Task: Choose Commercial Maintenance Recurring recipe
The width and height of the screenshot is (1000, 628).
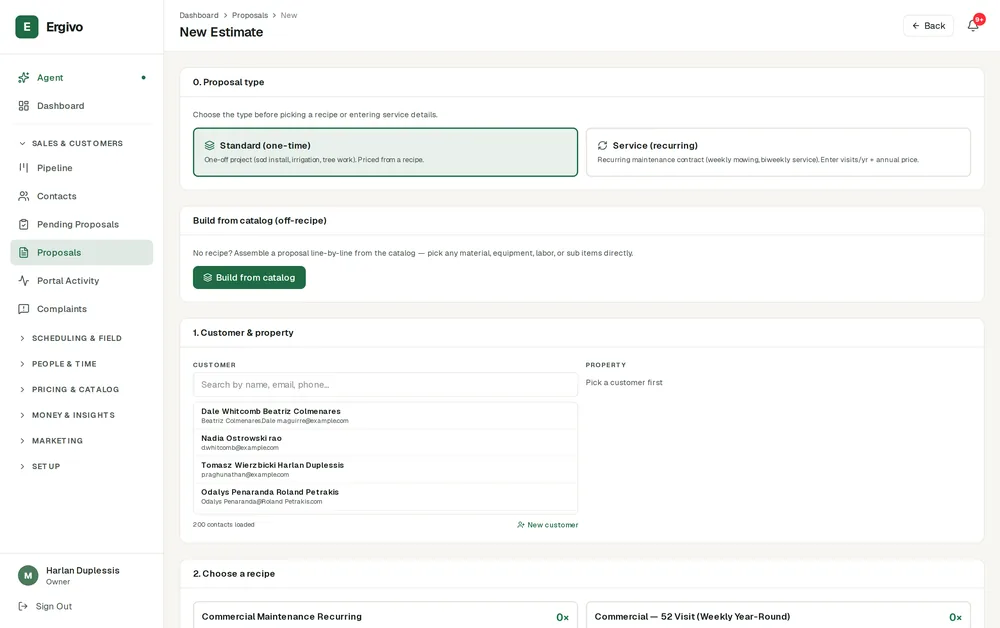Action: click(x=385, y=616)
